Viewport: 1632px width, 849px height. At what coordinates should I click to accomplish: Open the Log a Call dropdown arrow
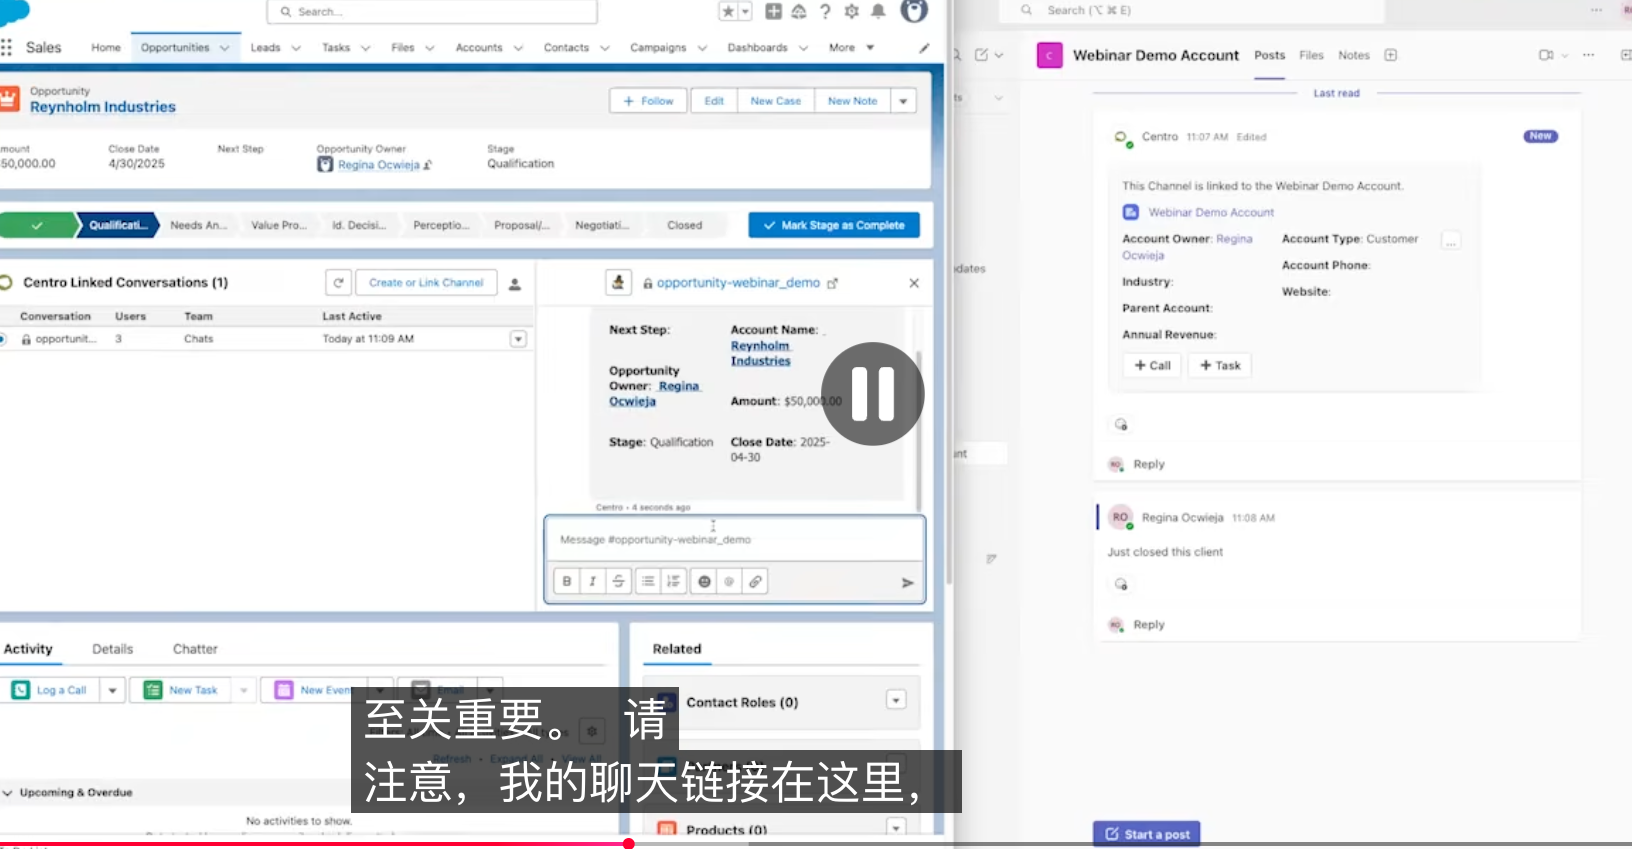pyautogui.click(x=112, y=690)
